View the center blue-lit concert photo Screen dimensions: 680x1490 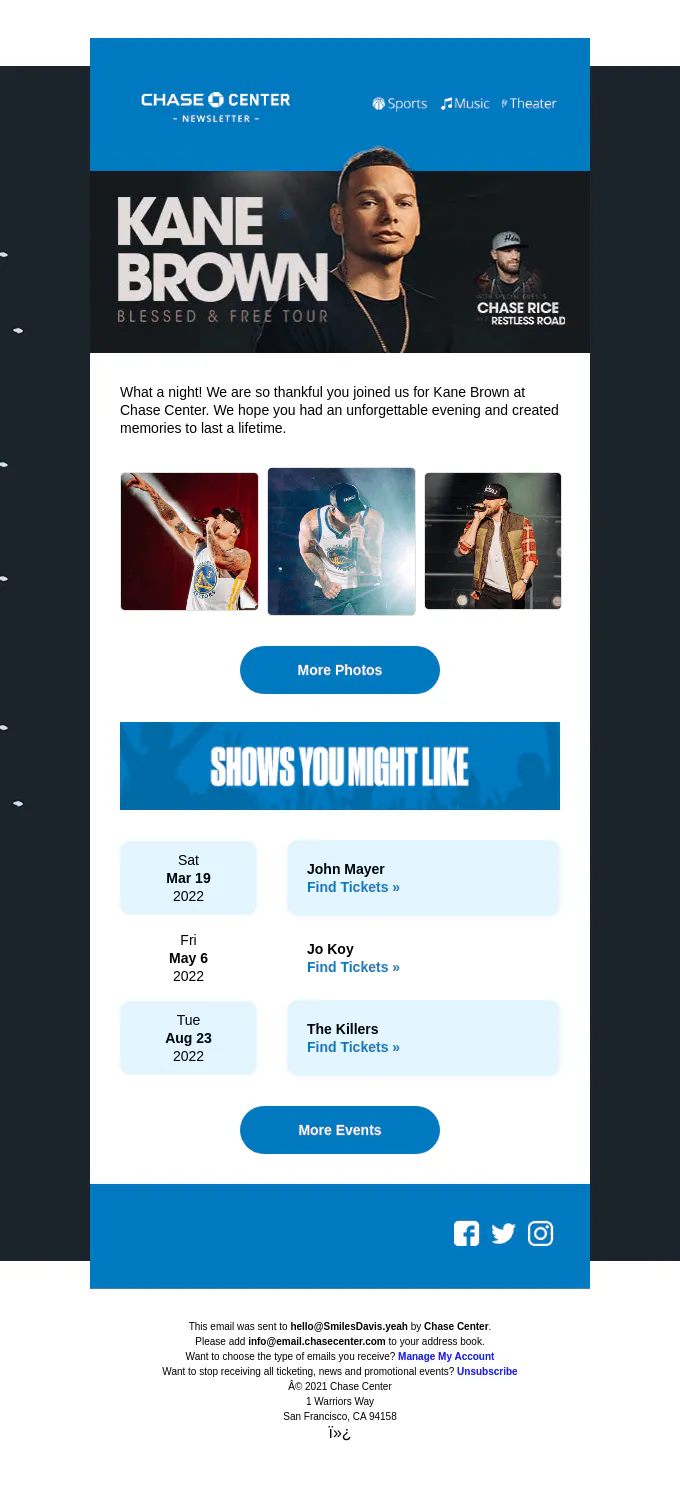pos(341,541)
